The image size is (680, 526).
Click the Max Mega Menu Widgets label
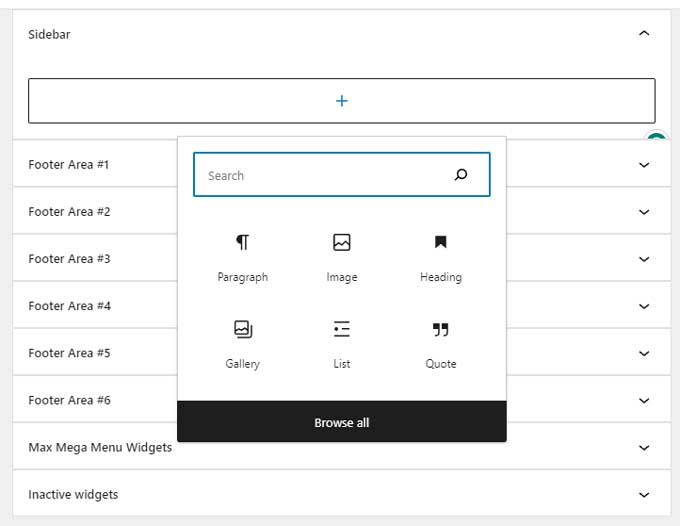[100, 448]
